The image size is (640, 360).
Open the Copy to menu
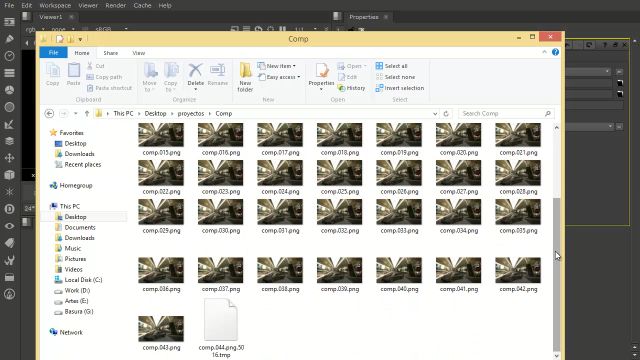pyautogui.click(x=171, y=77)
